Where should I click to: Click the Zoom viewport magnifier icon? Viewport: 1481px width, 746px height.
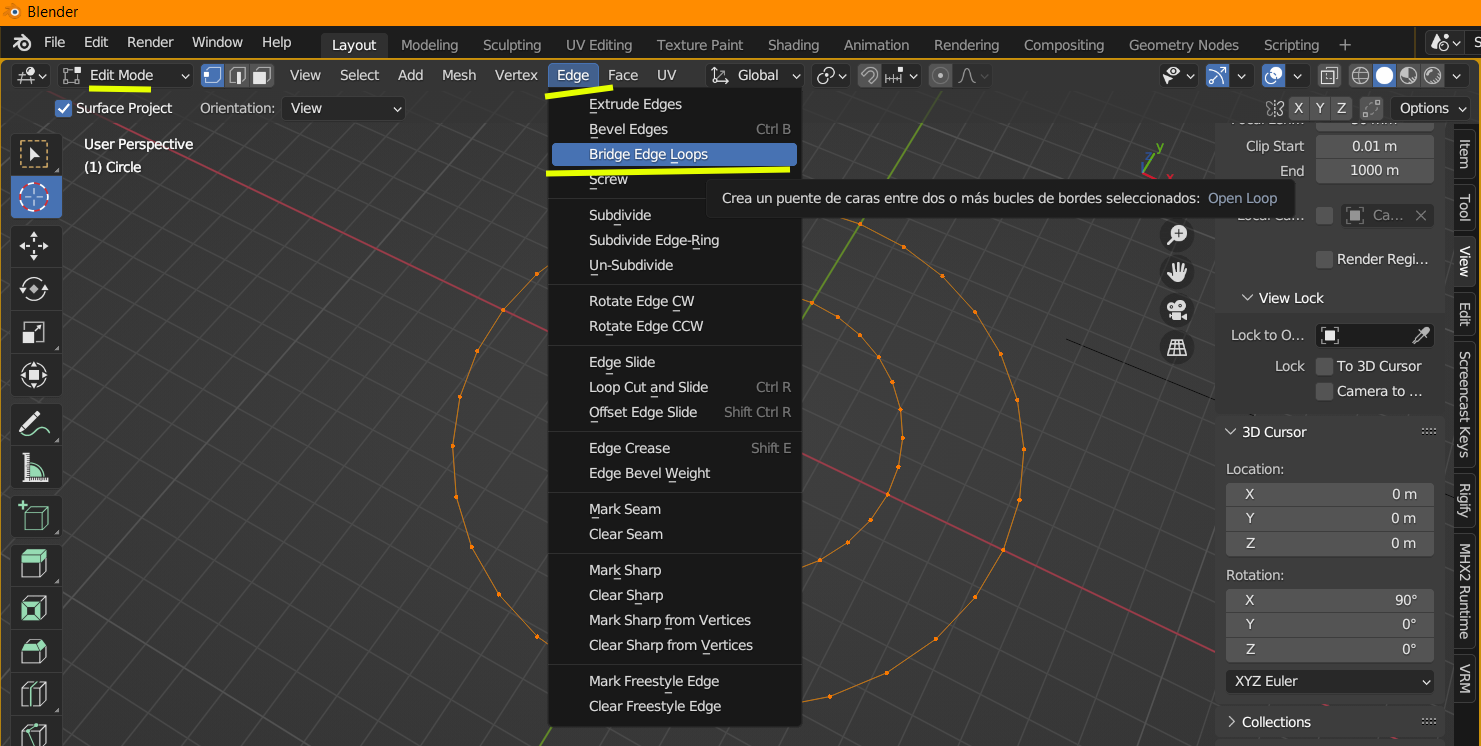(x=1177, y=235)
